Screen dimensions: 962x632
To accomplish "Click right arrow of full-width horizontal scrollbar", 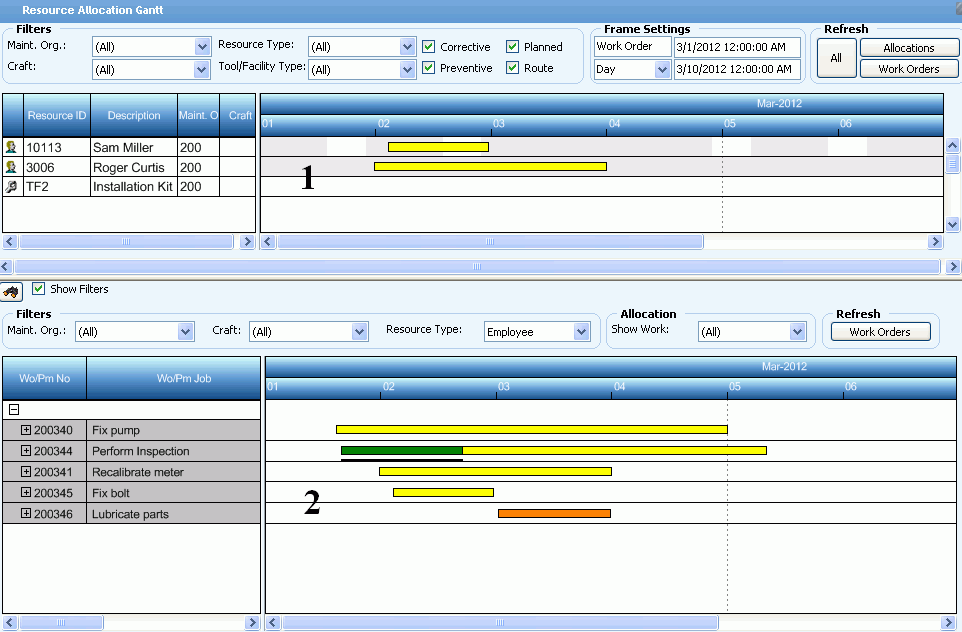I will [x=953, y=266].
